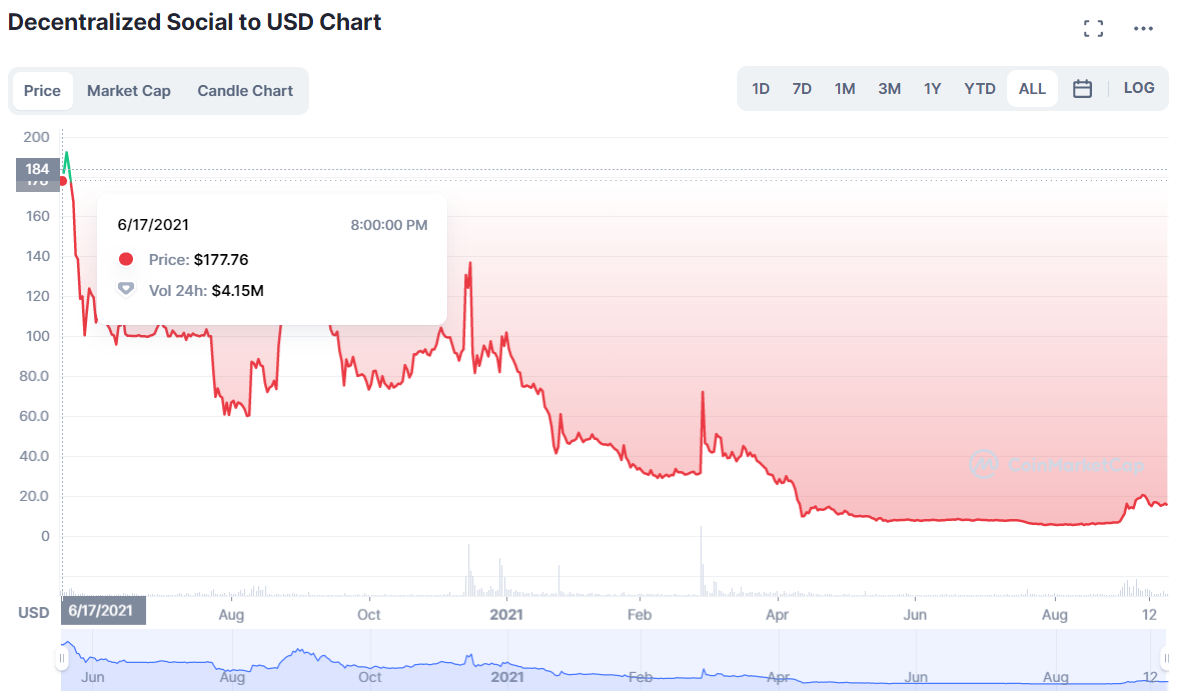This screenshot has width=1183, height=697.
Task: Click the USD currency label
Action: (x=33, y=613)
